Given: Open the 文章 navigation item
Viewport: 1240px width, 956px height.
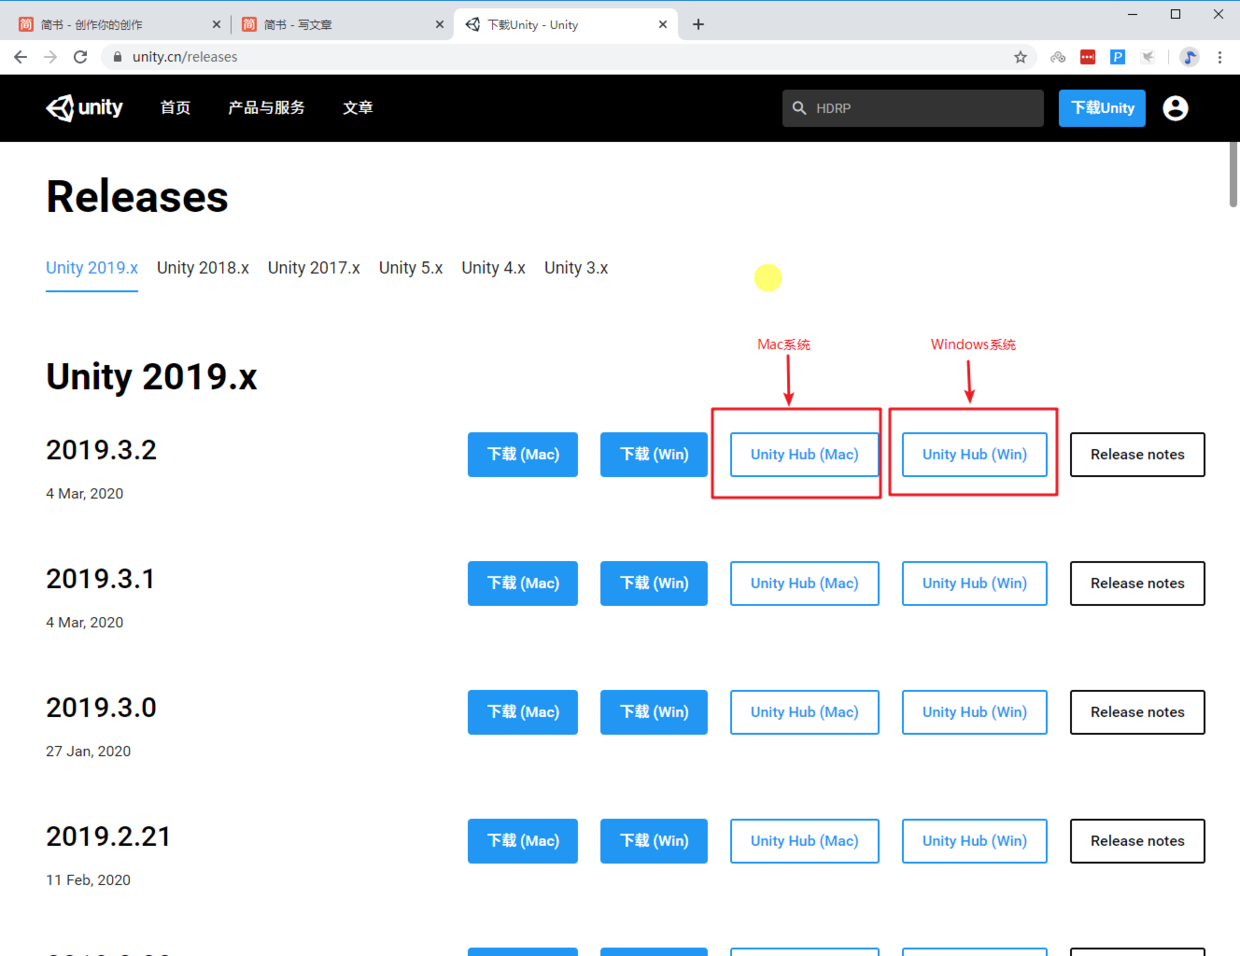Looking at the screenshot, I should [358, 107].
